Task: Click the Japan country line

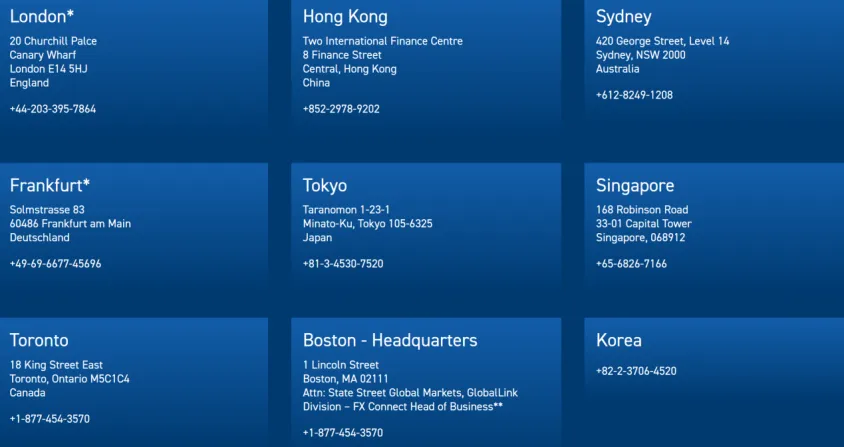Action: (x=318, y=238)
